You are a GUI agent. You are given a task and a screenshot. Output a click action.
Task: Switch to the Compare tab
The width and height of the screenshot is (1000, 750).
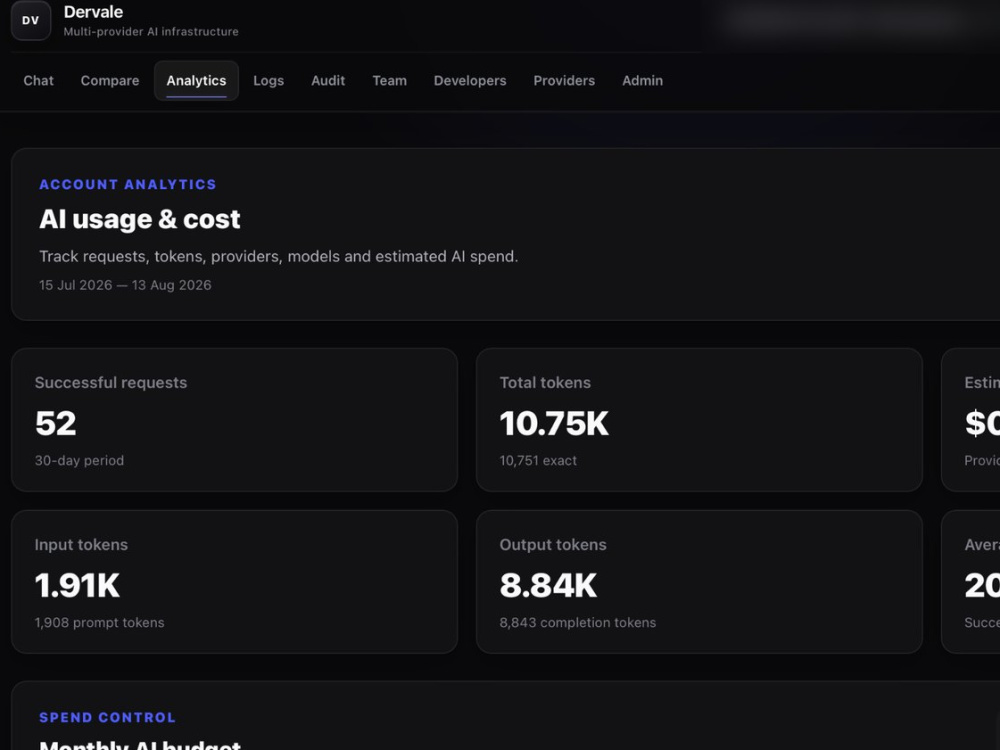(x=110, y=80)
